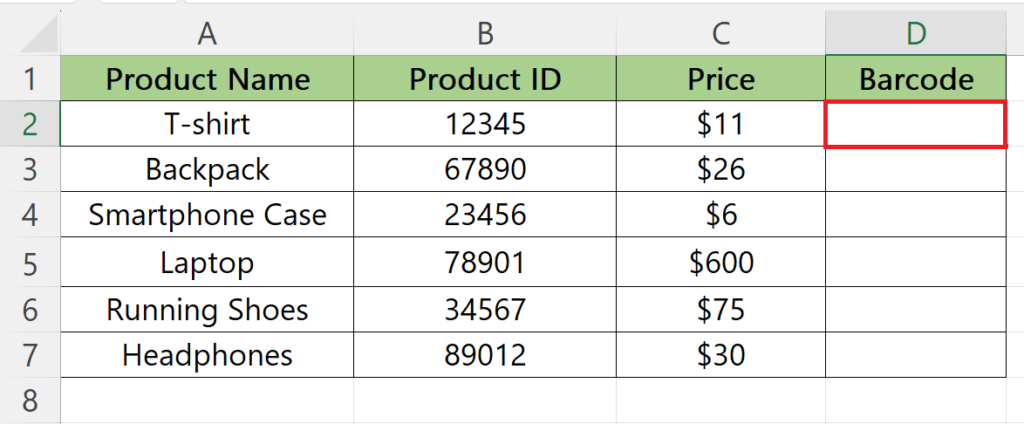Click the Product ID header cell
The height and width of the screenshot is (424, 1024).
pos(485,78)
